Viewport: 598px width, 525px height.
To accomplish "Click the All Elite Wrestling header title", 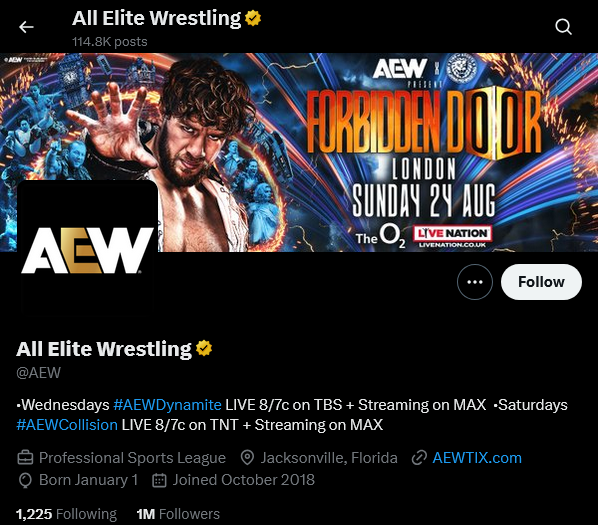I will pyautogui.click(x=156, y=18).
